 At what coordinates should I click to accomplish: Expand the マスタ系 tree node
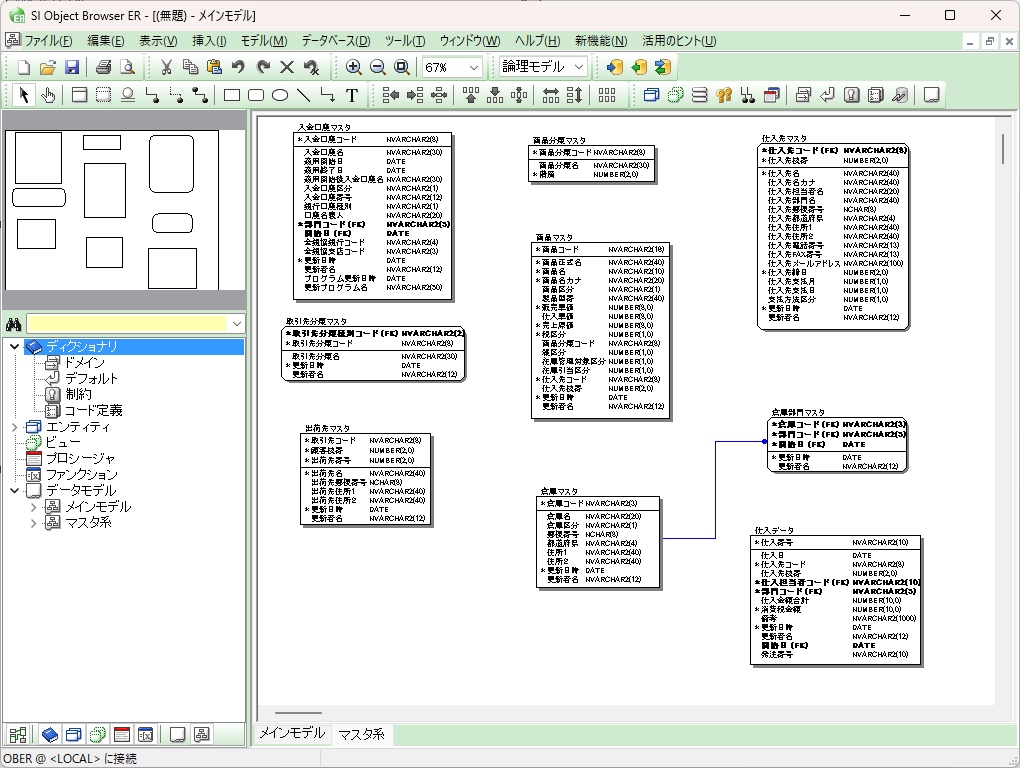click(x=34, y=523)
